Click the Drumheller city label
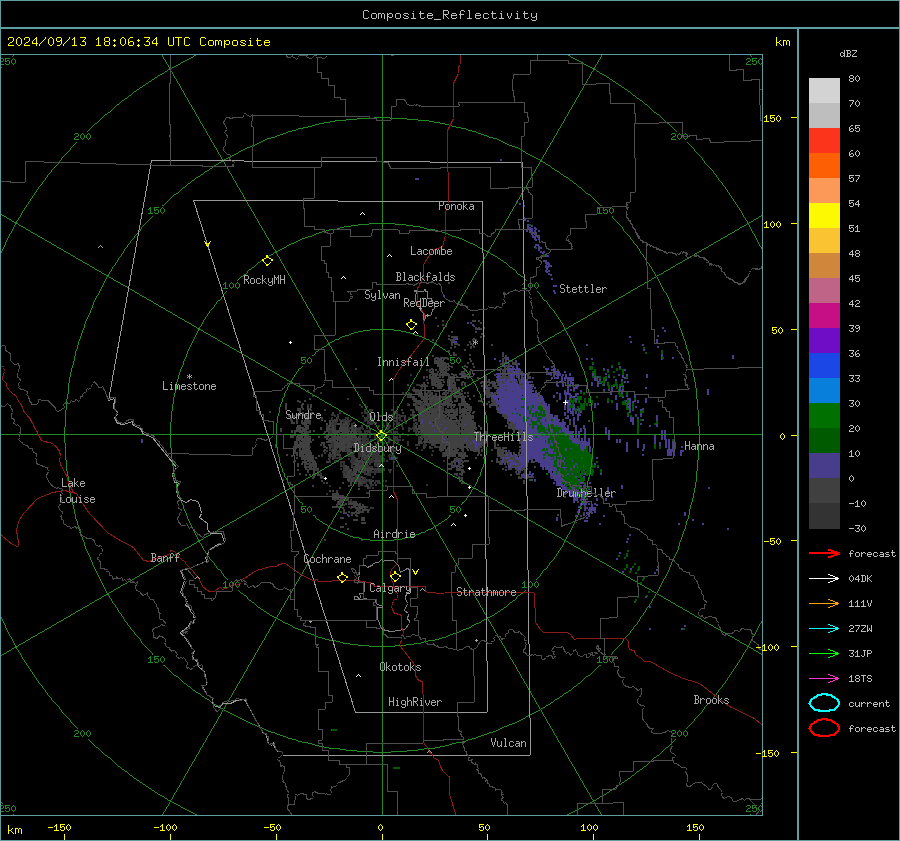 [586, 493]
